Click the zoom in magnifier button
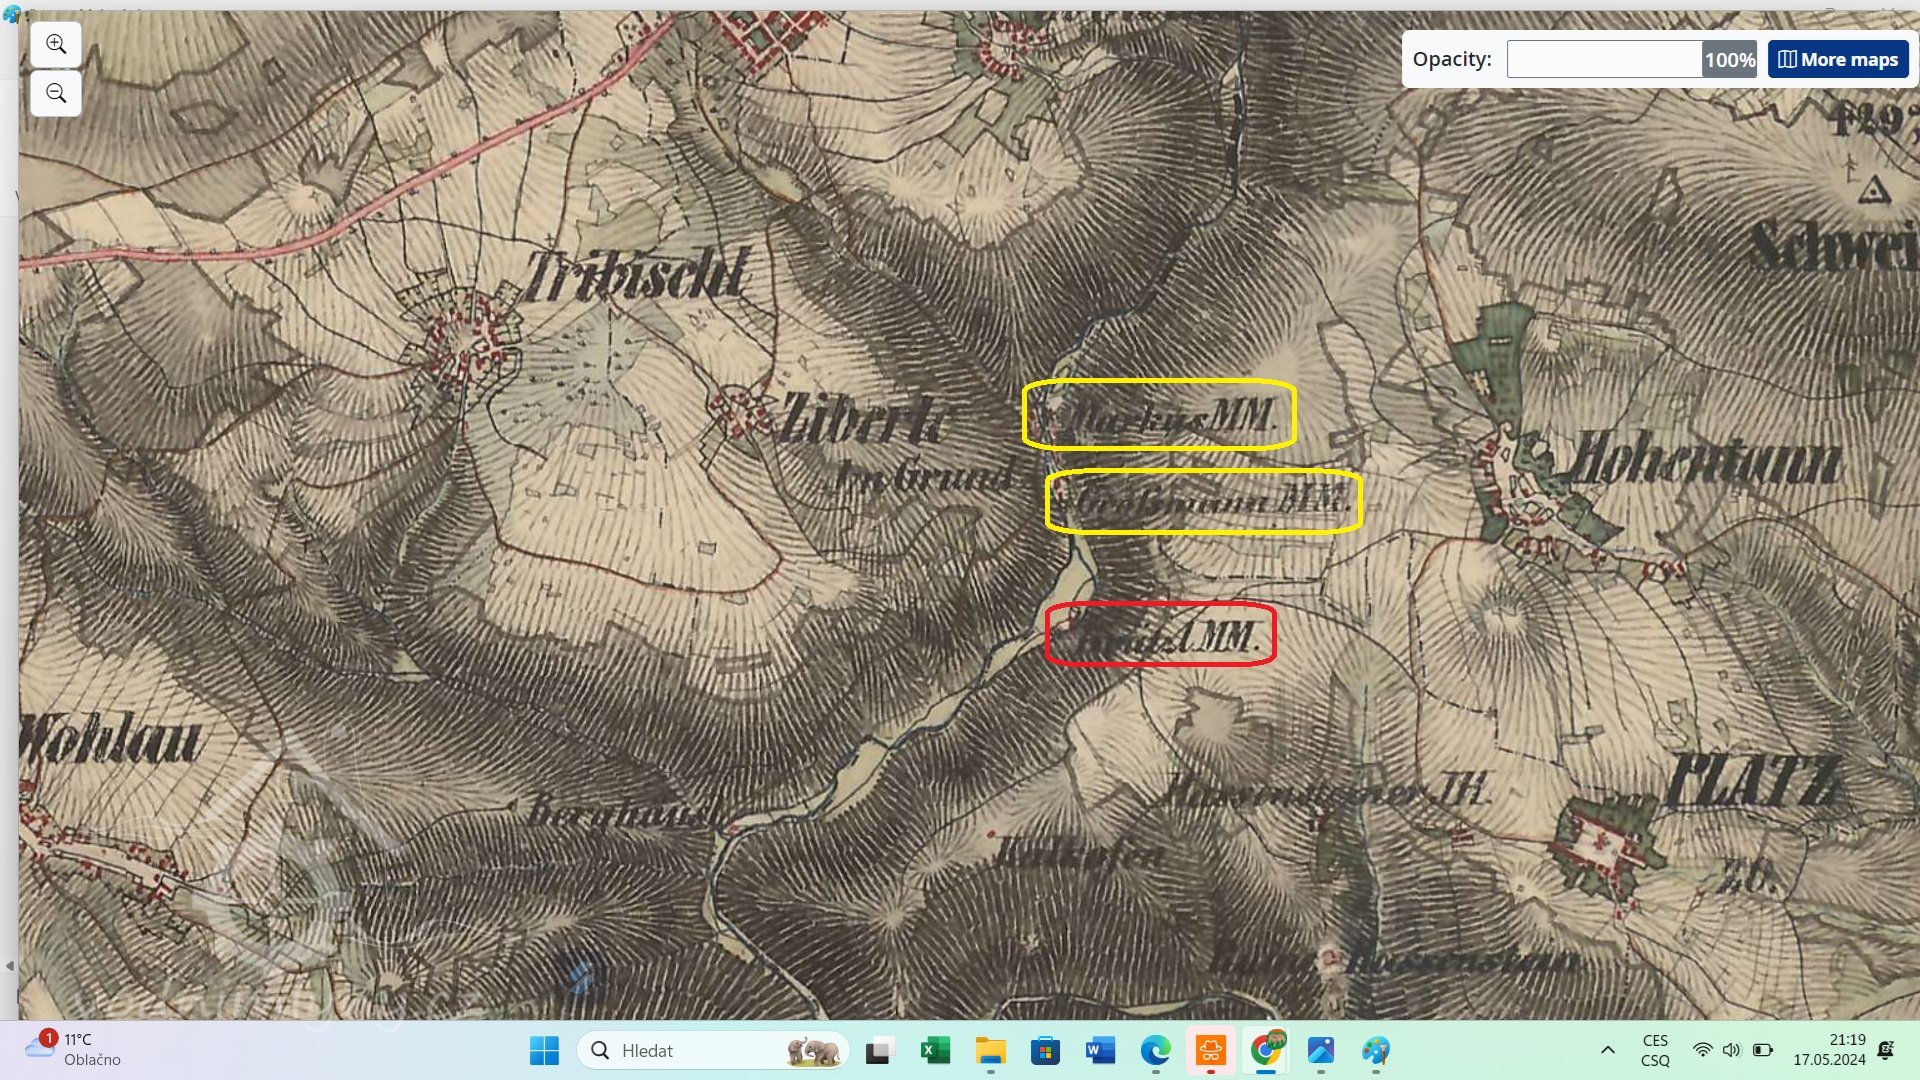 tap(56, 44)
